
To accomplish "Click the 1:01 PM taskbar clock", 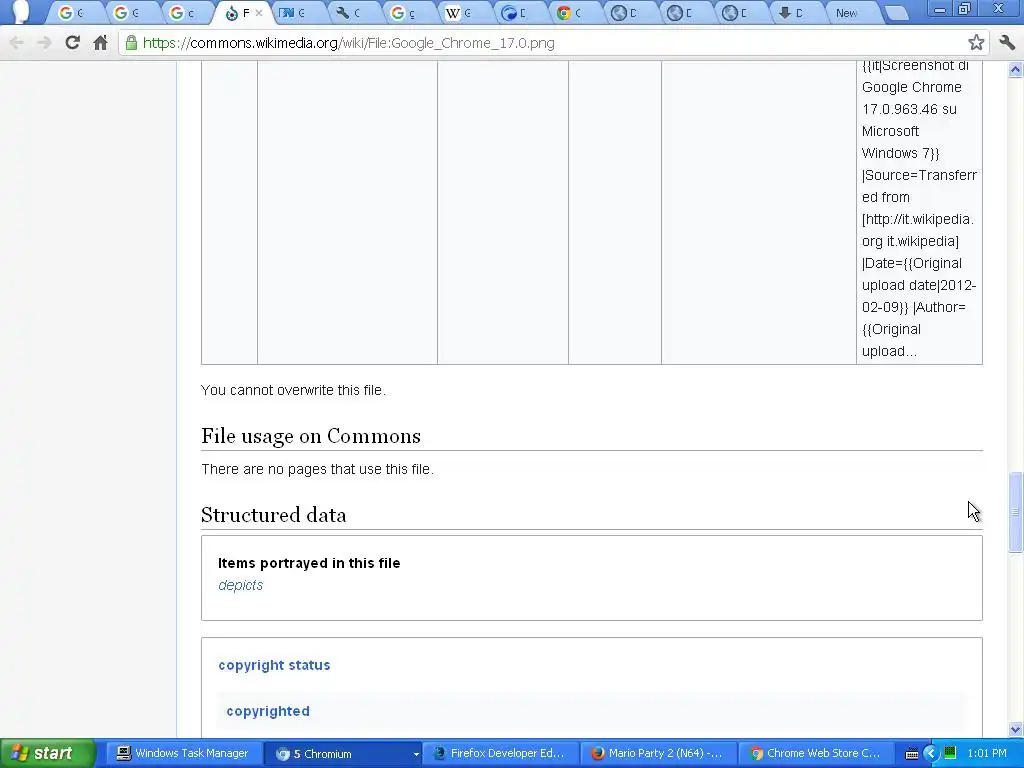I will pyautogui.click(x=987, y=754).
